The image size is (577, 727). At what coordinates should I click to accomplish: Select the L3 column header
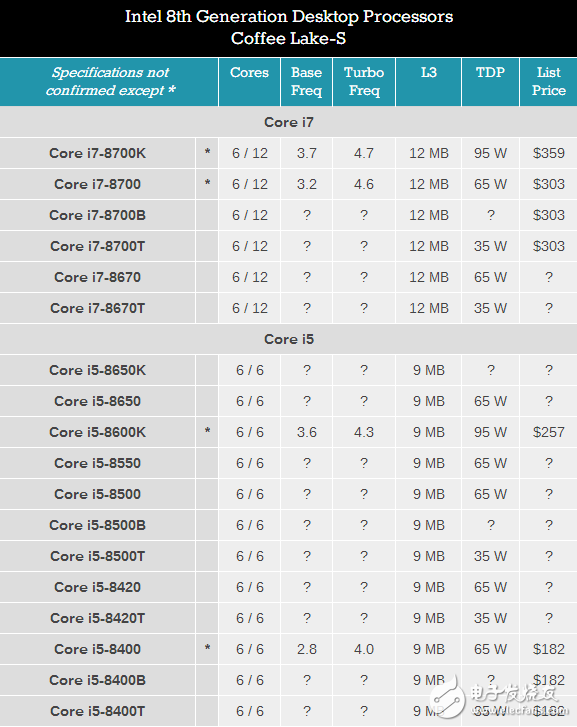point(429,72)
